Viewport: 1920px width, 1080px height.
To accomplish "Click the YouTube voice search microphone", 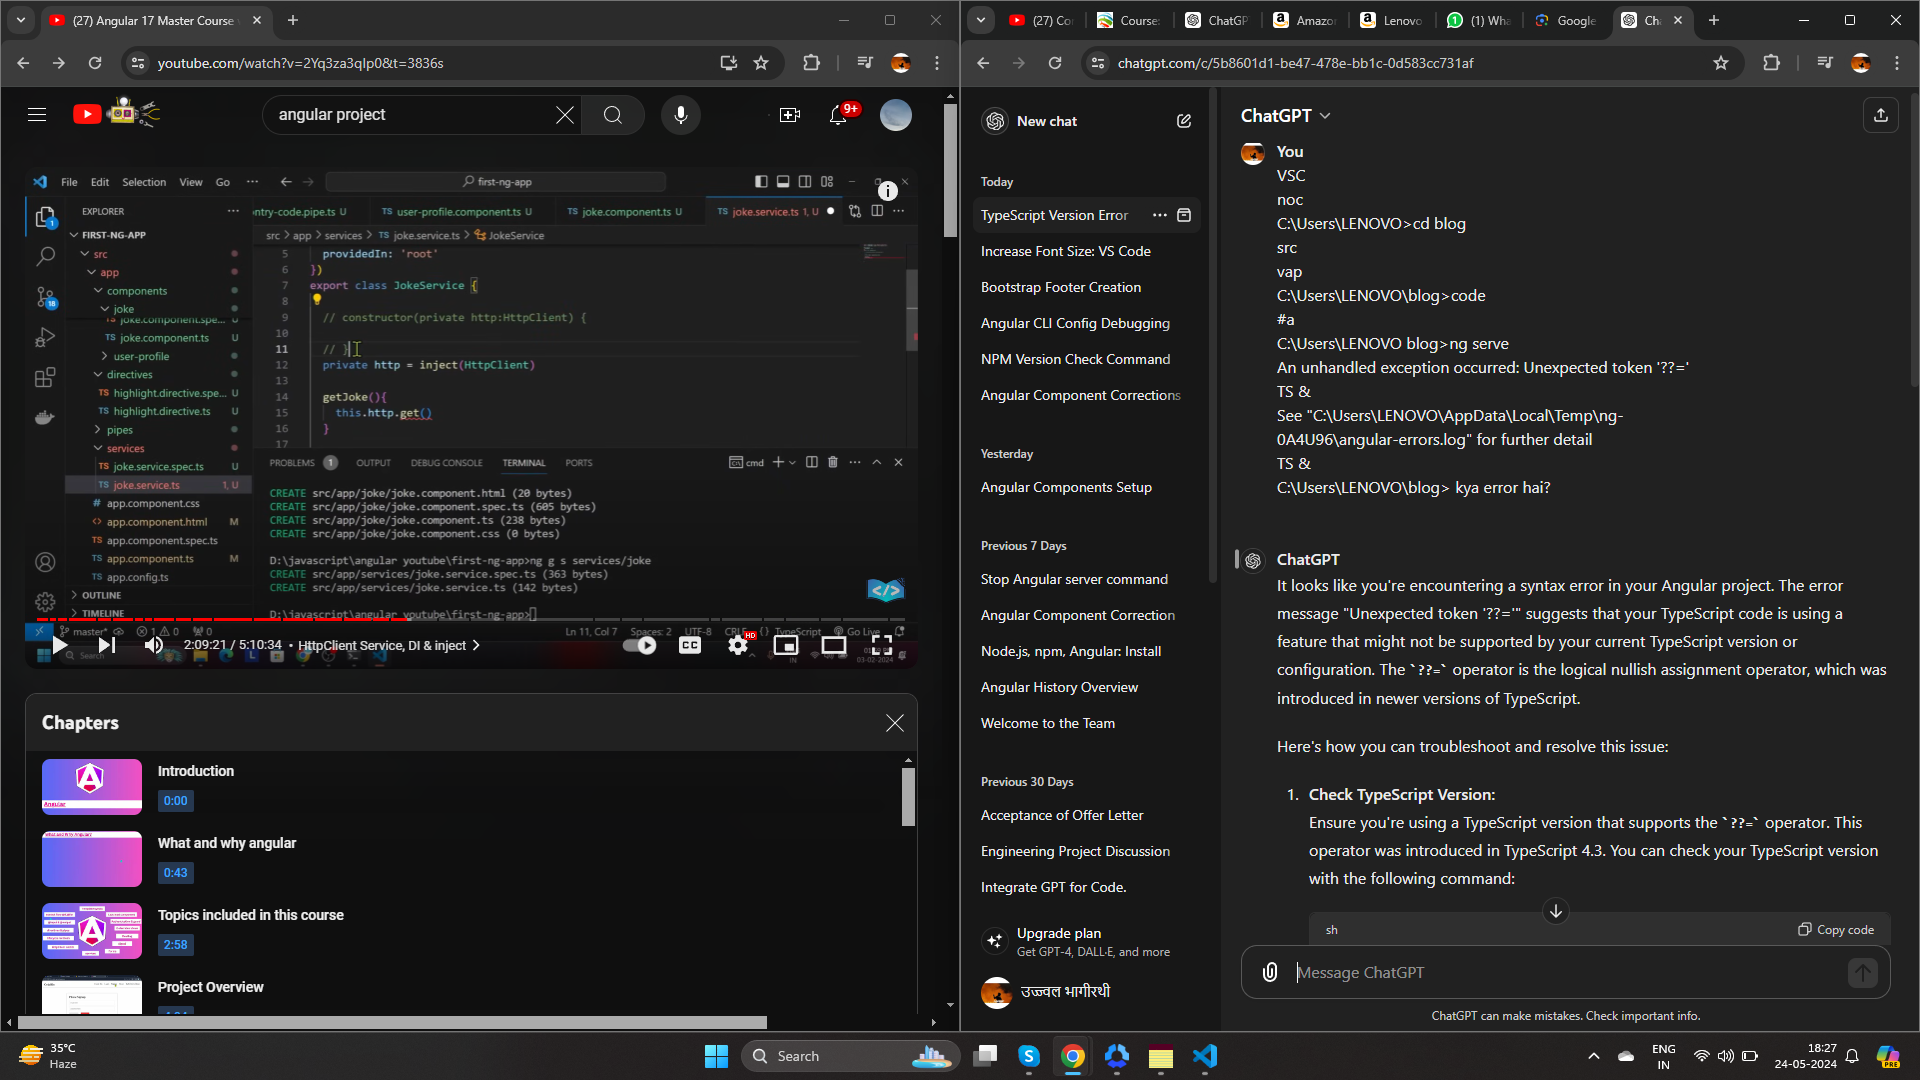I will (681, 115).
